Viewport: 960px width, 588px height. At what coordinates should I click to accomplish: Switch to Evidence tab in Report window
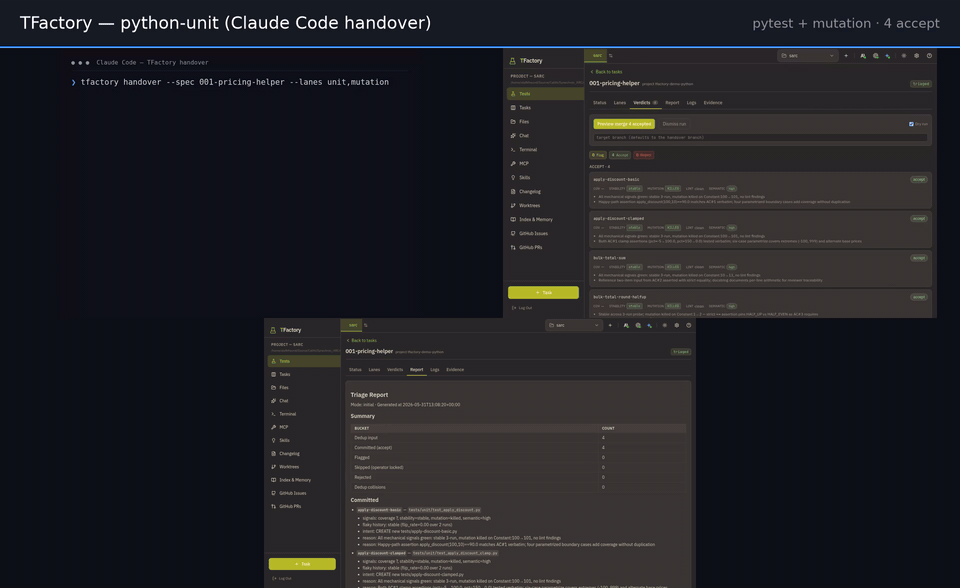(455, 370)
